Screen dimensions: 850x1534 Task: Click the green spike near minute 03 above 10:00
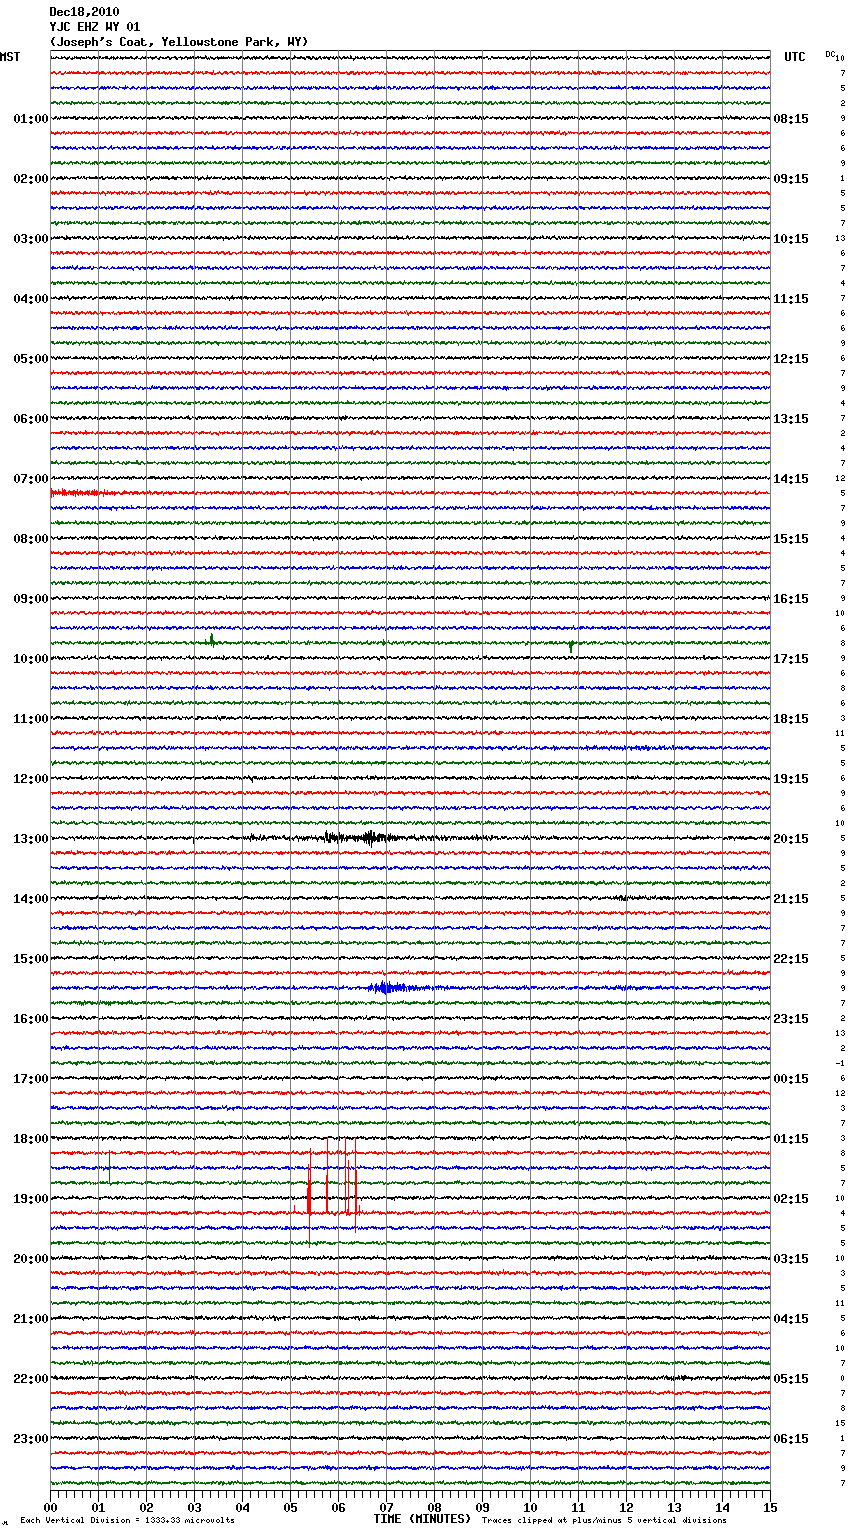coord(211,640)
